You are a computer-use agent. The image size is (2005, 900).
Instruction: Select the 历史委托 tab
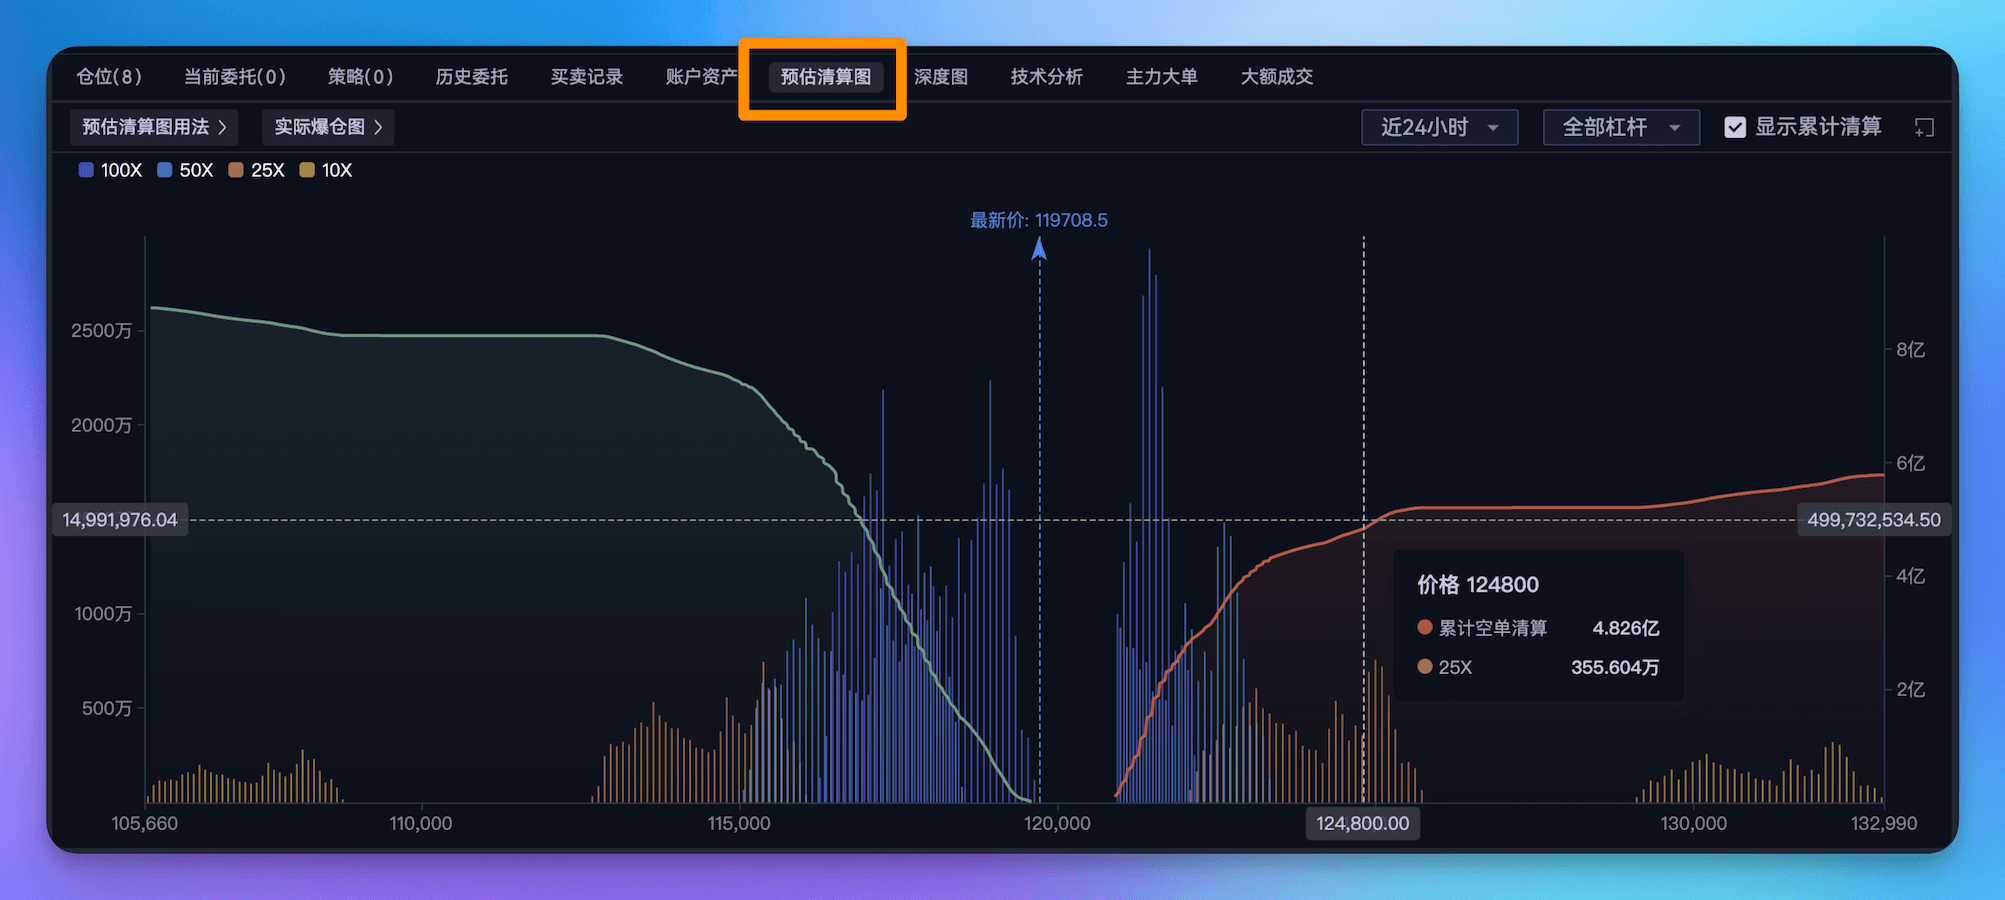[472, 77]
